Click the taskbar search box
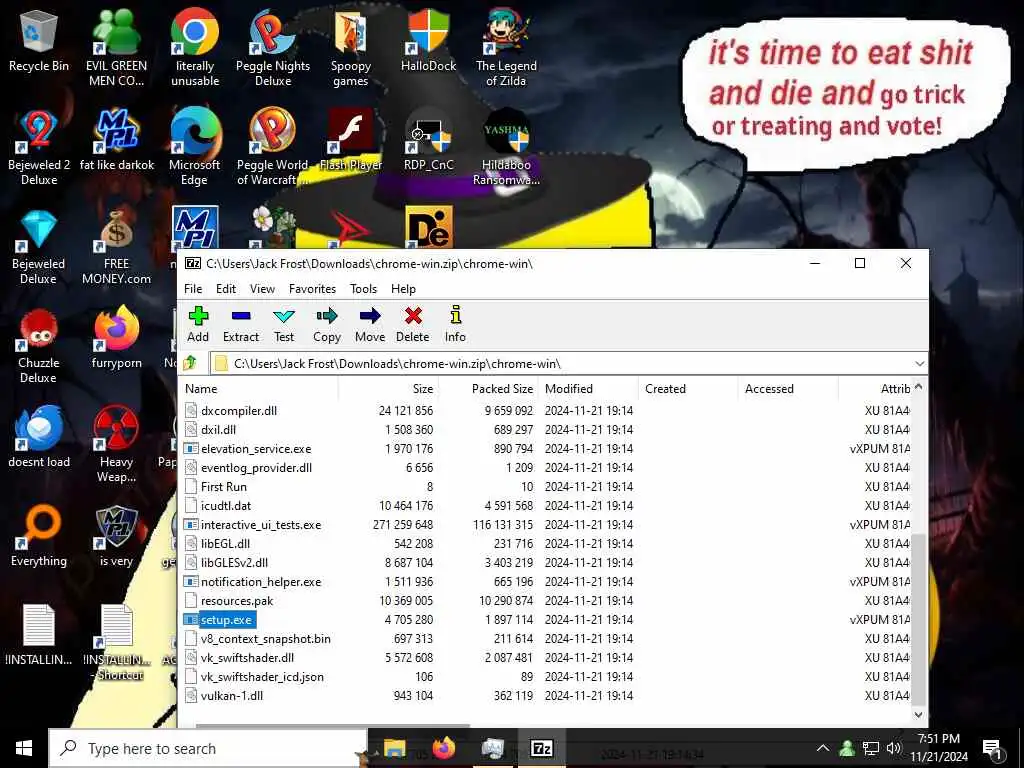 208,748
